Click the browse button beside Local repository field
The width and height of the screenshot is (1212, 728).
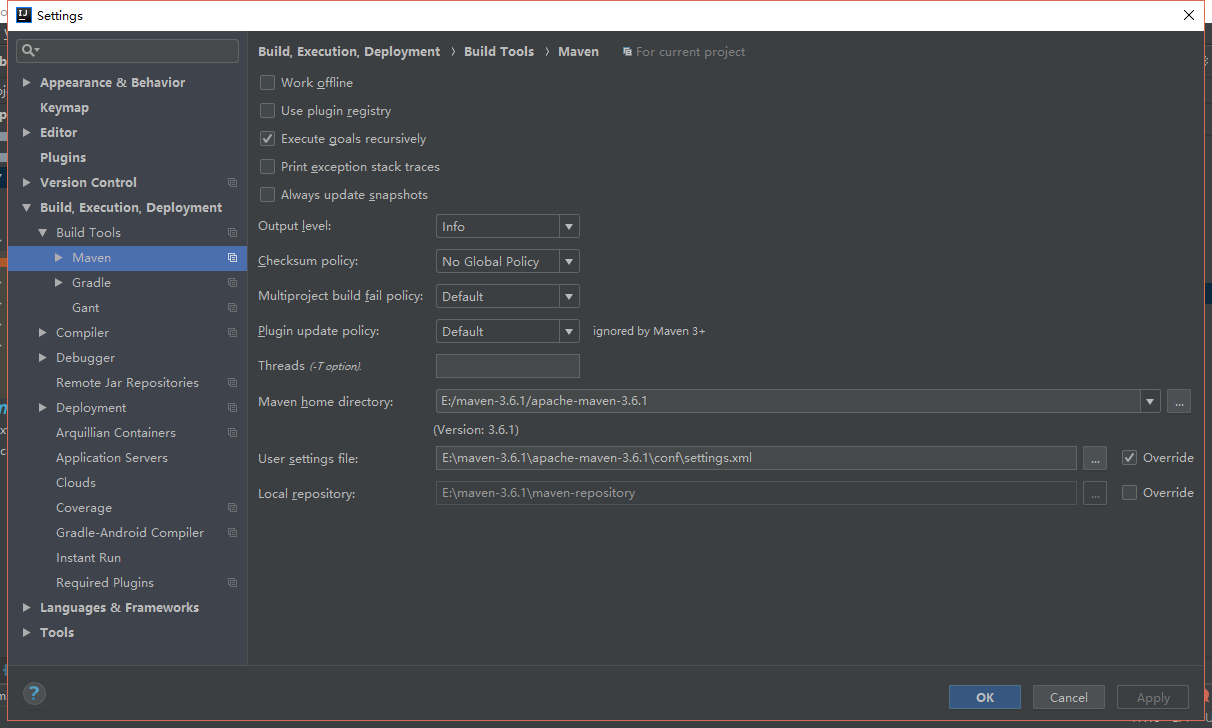pyautogui.click(x=1095, y=492)
